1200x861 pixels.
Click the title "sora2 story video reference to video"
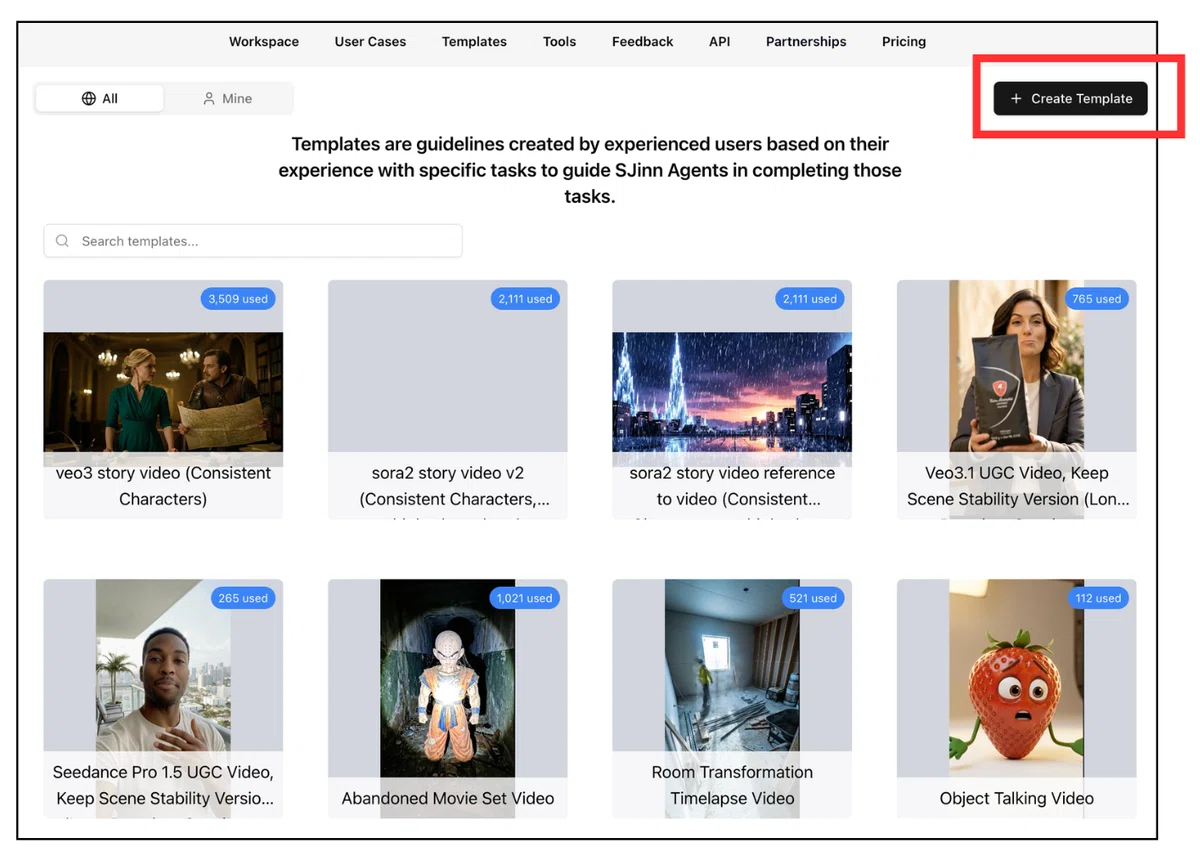point(732,486)
